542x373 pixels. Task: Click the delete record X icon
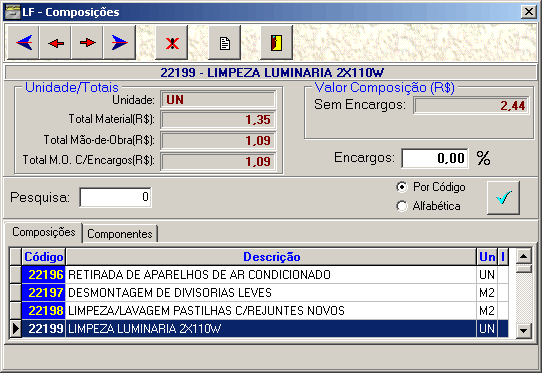172,43
